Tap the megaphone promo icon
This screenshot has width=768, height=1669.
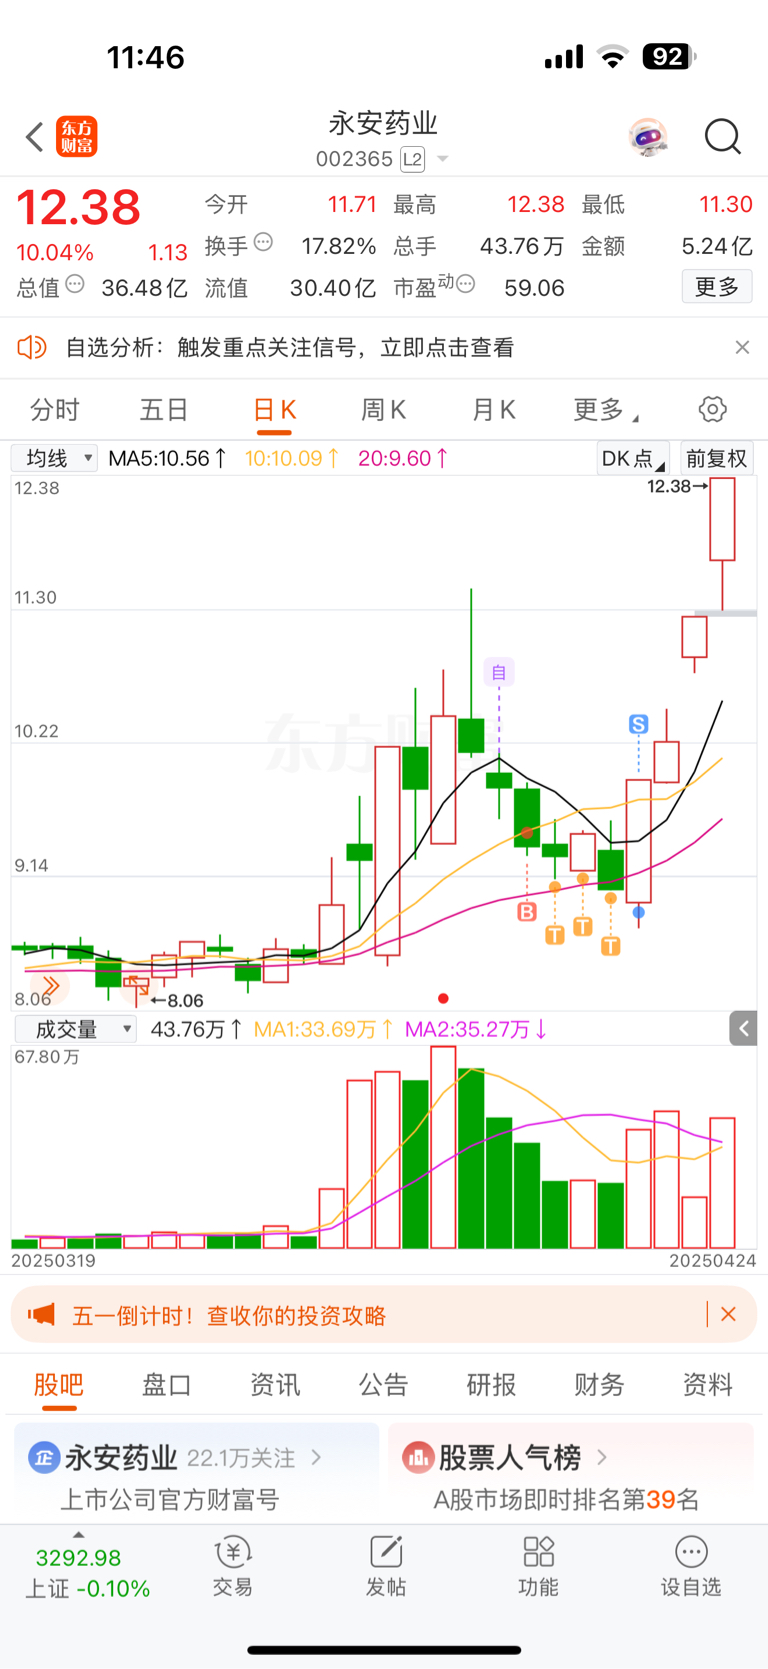pos(42,1314)
